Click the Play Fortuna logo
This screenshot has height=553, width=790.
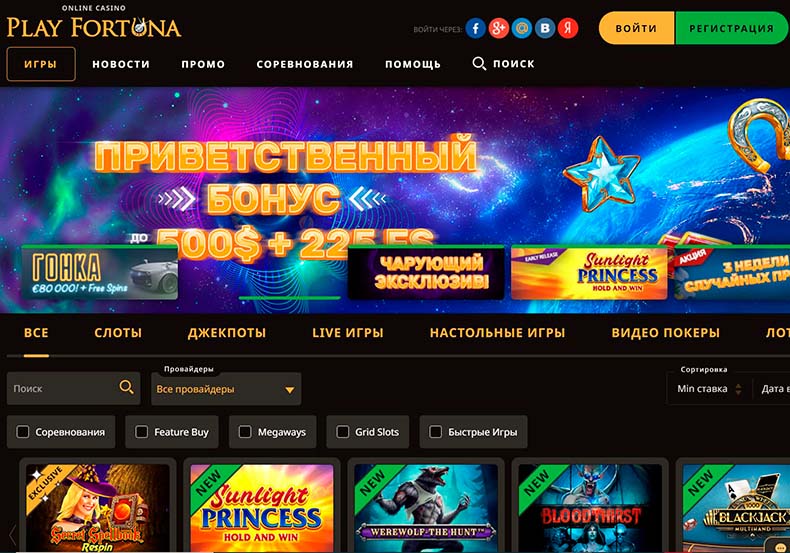click(94, 23)
